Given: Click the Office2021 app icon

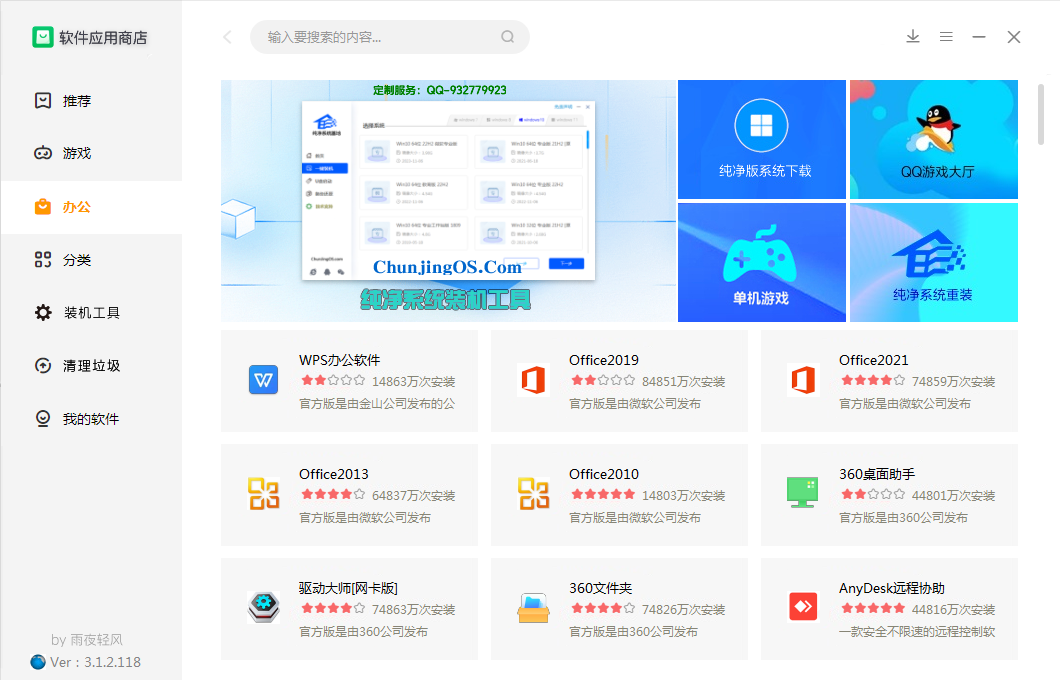Looking at the screenshot, I should click(x=803, y=380).
